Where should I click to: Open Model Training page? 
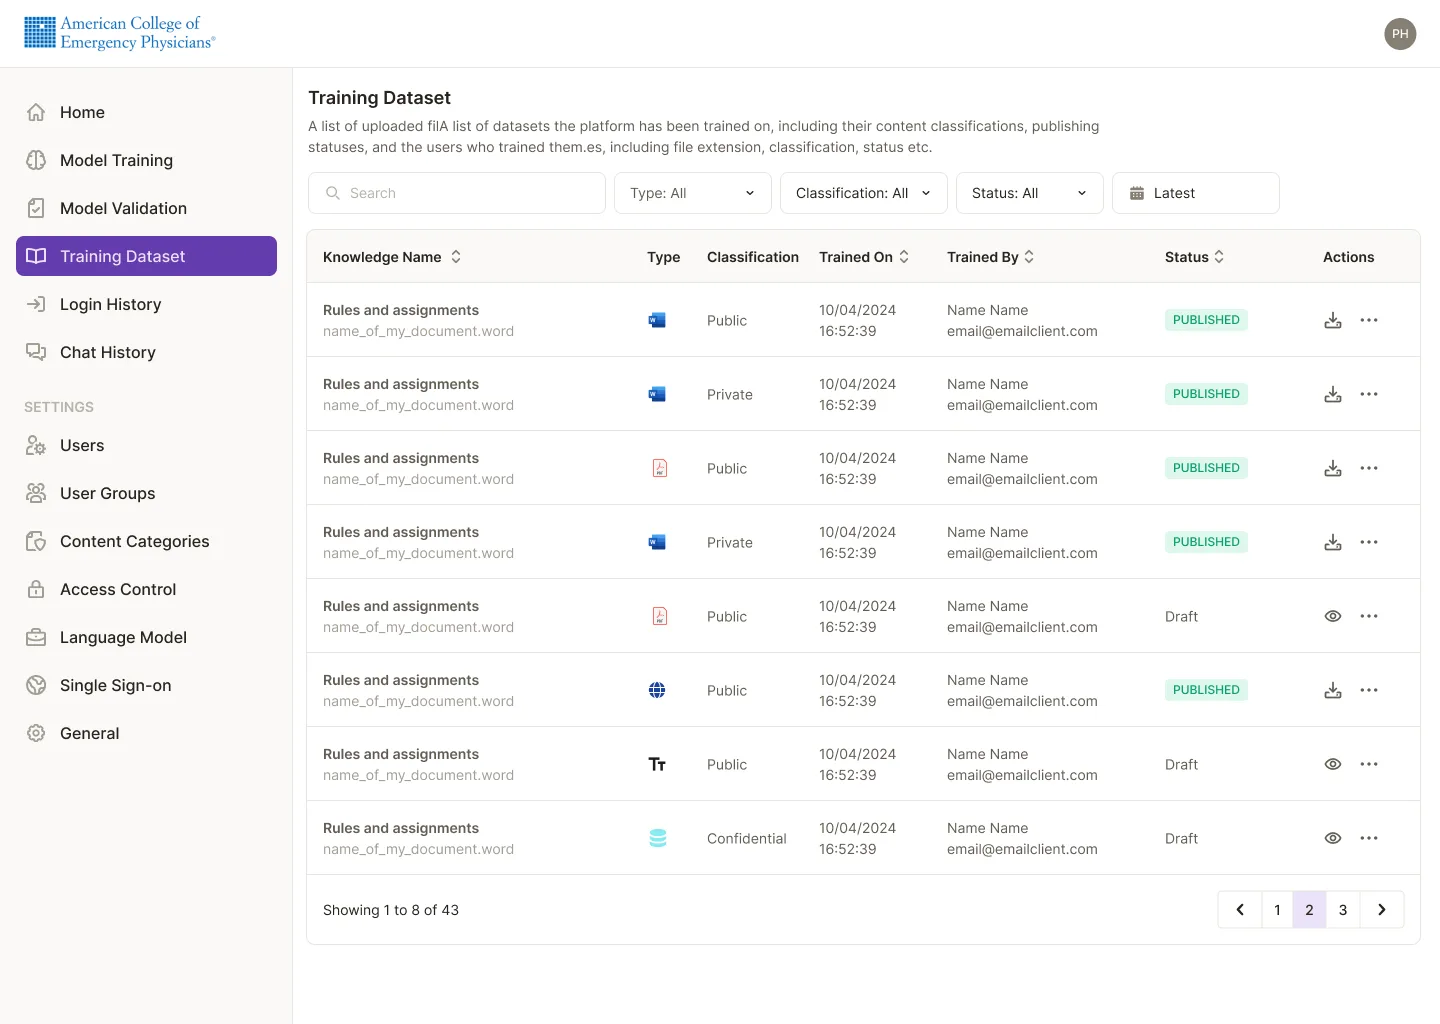[x=146, y=160]
